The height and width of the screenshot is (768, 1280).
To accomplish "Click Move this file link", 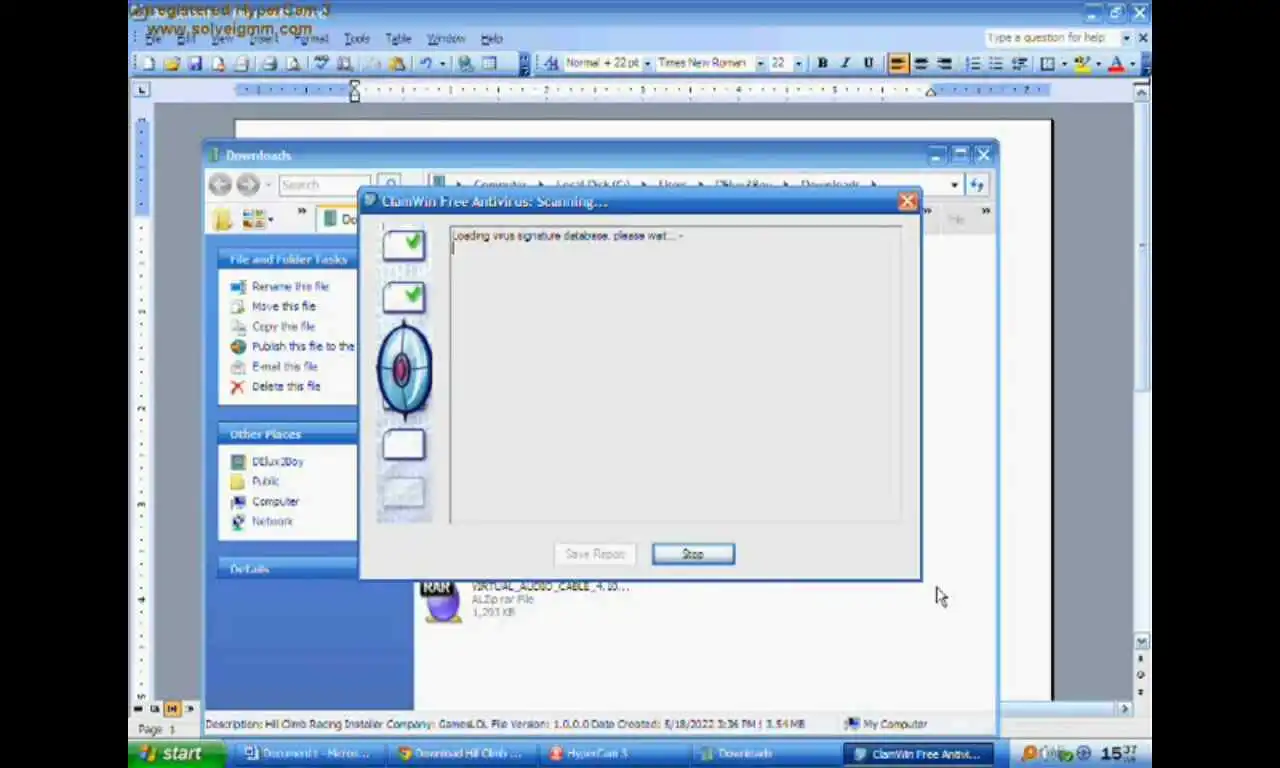I will [x=283, y=307].
